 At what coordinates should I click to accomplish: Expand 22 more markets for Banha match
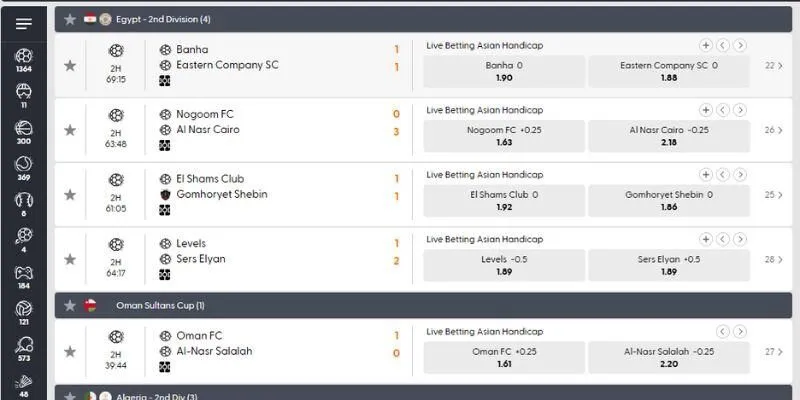pyautogui.click(x=773, y=65)
